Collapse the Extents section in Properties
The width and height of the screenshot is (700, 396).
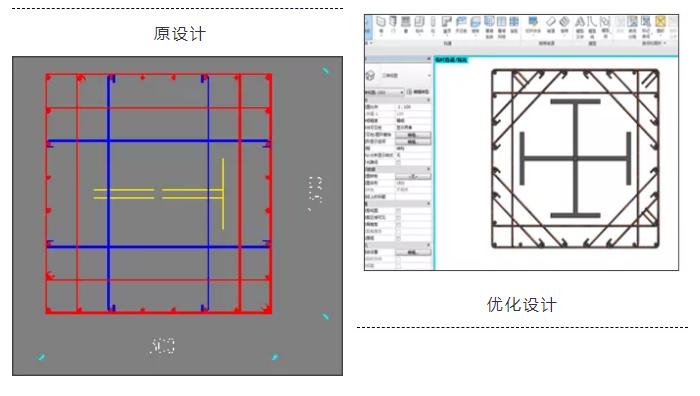429,204
